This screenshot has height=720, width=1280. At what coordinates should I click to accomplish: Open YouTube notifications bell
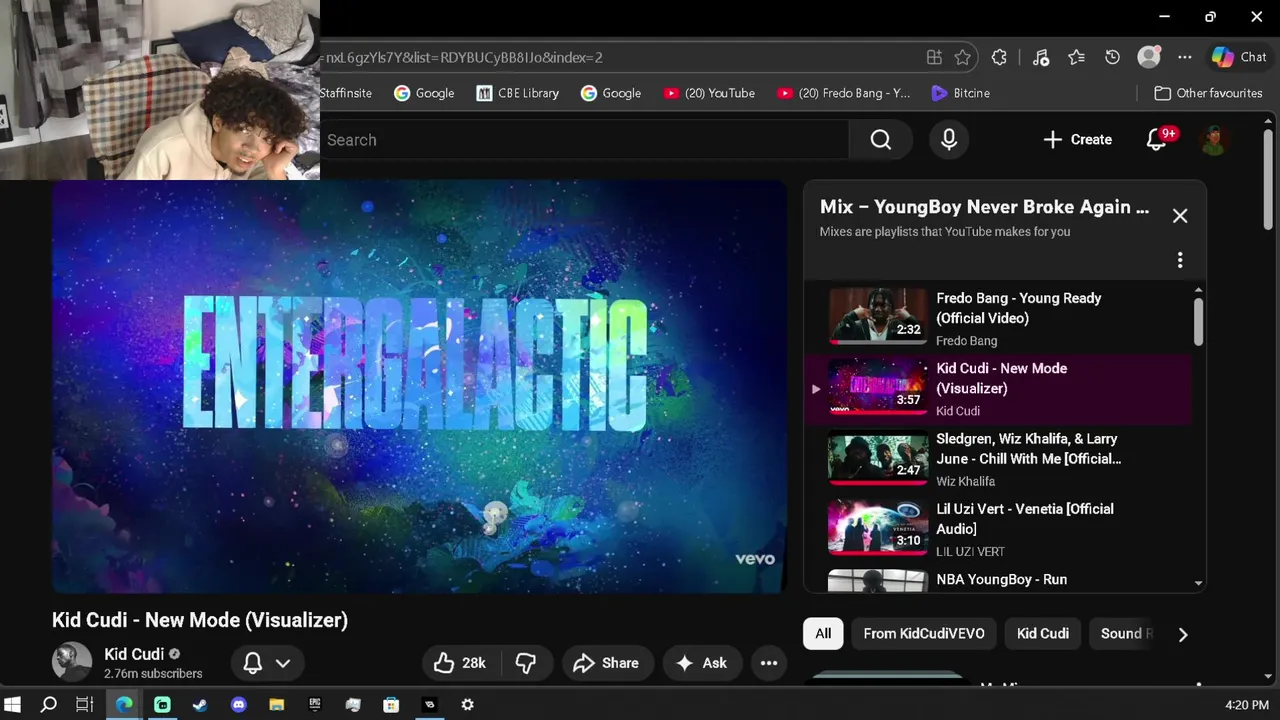pyautogui.click(x=1157, y=140)
